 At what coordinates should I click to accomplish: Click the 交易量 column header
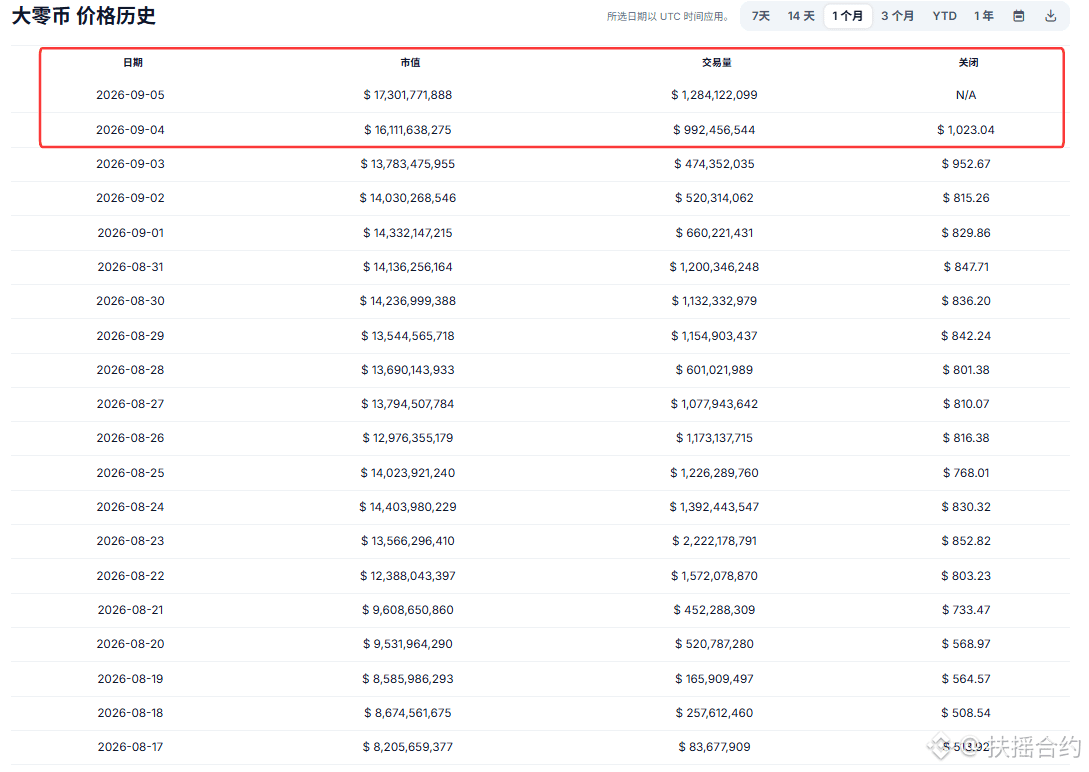[716, 62]
